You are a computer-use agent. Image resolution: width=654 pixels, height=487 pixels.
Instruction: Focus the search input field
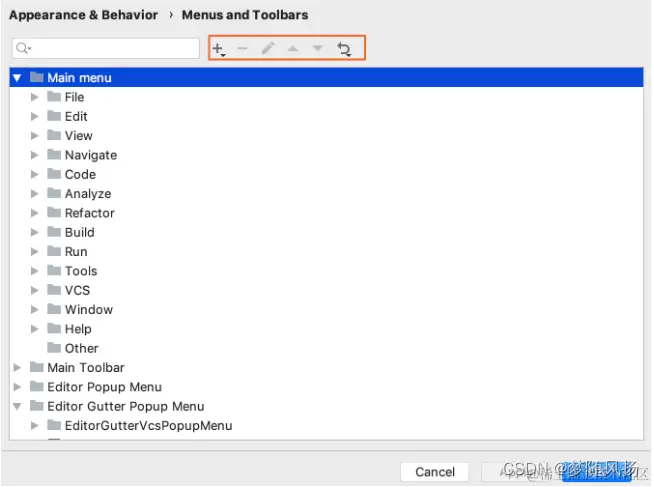click(106, 48)
